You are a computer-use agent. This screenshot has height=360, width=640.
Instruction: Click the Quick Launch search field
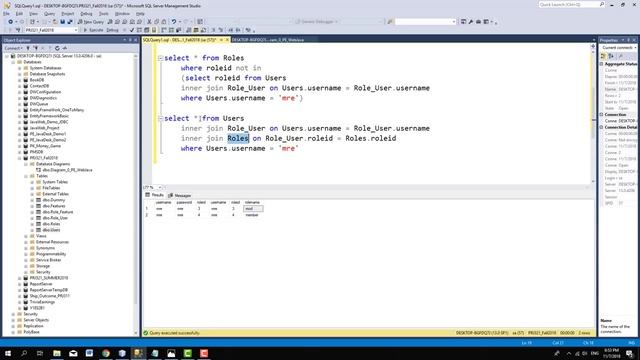click(x=571, y=4)
